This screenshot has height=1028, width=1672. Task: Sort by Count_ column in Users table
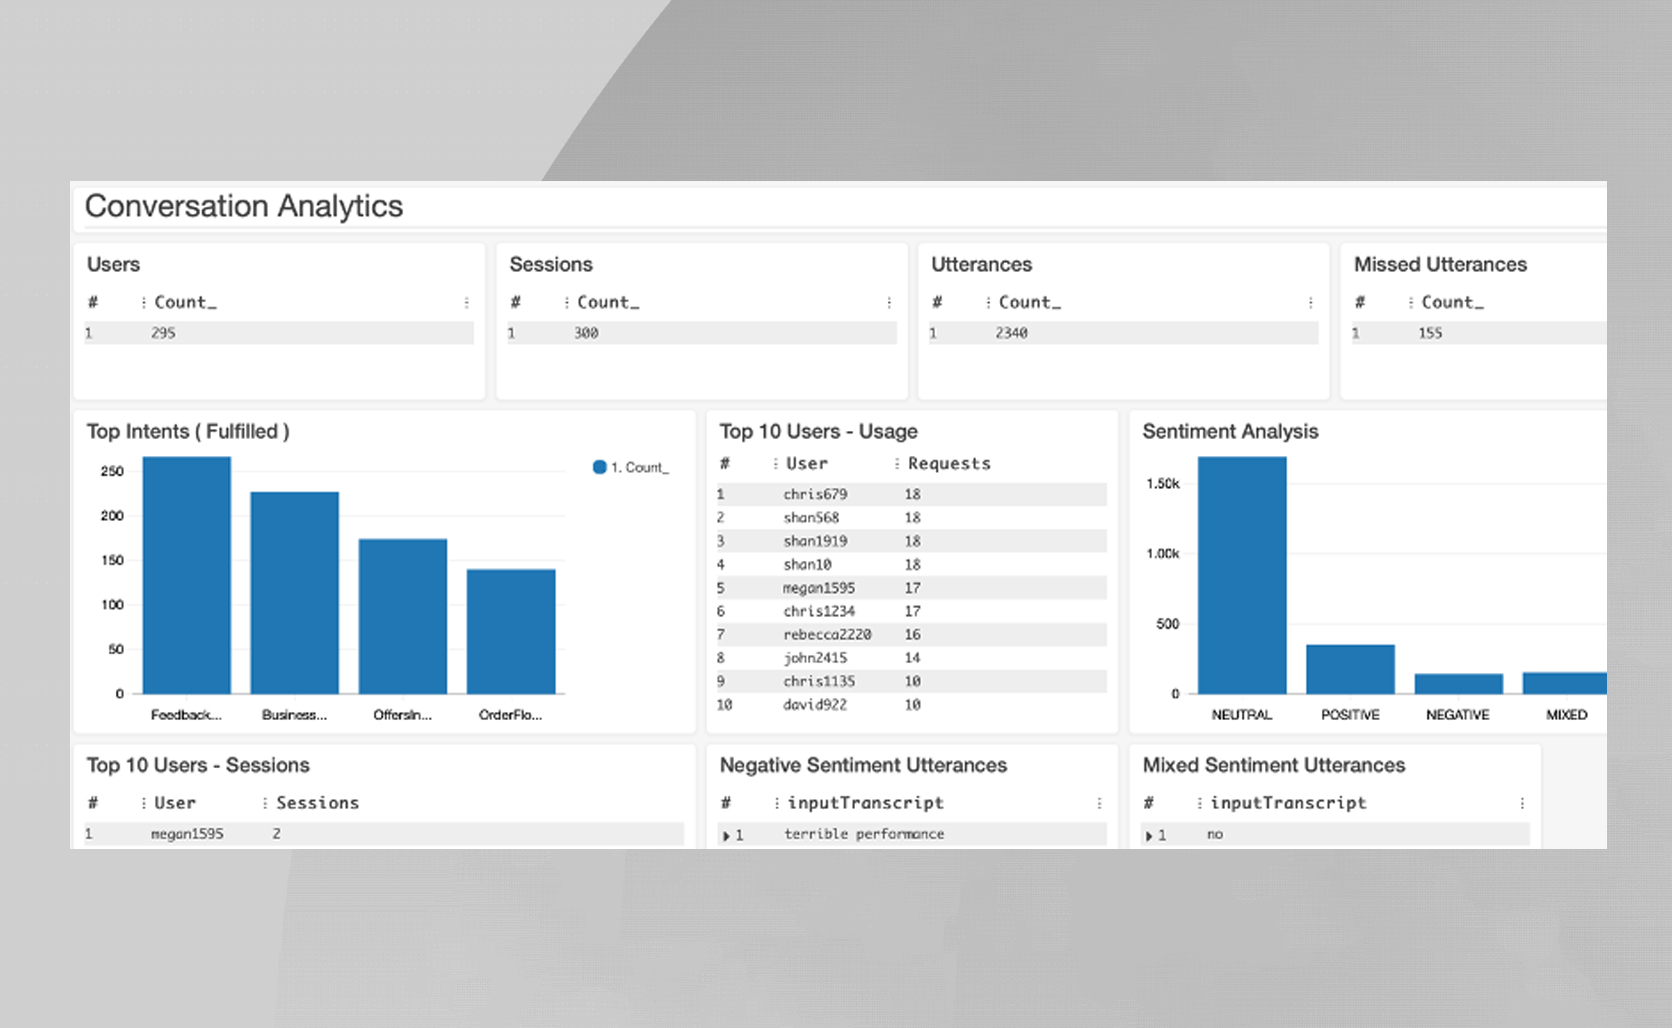pos(185,302)
